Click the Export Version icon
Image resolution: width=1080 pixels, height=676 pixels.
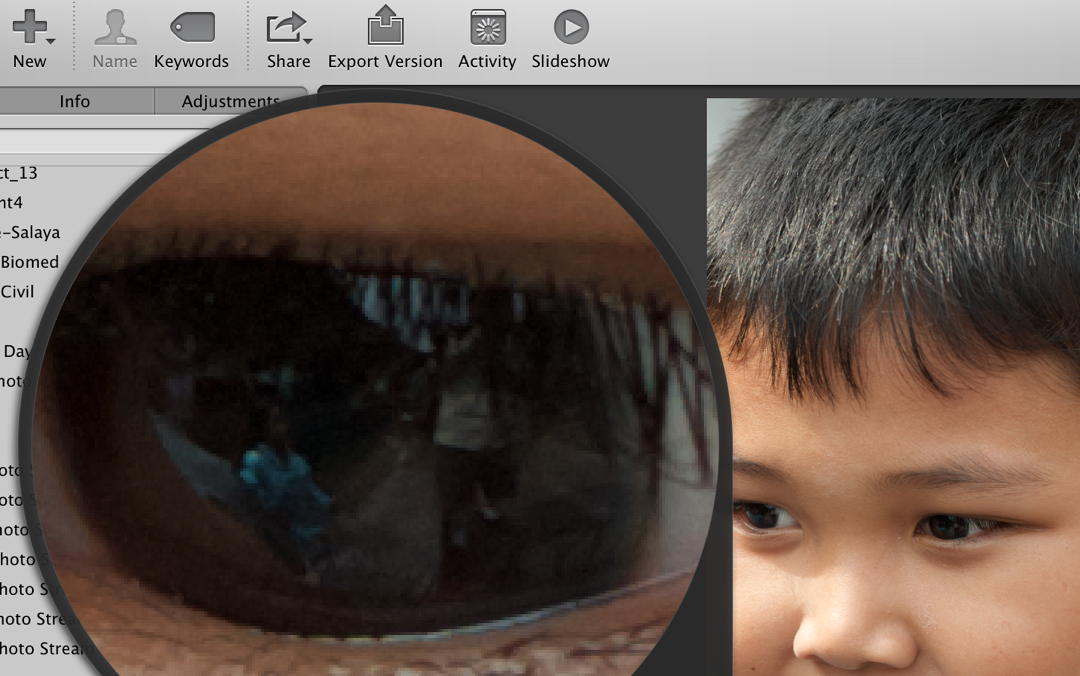point(385,25)
